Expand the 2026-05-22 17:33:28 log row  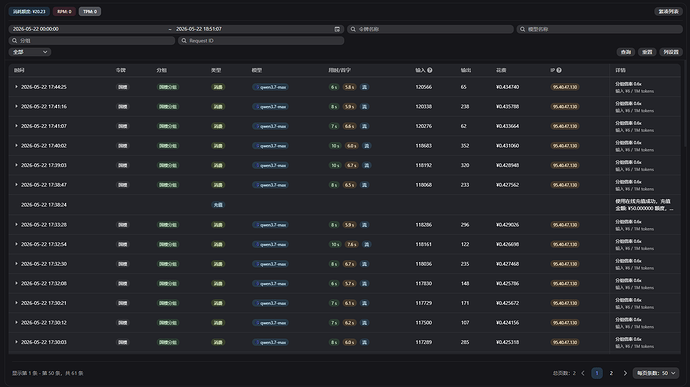tap(16, 225)
